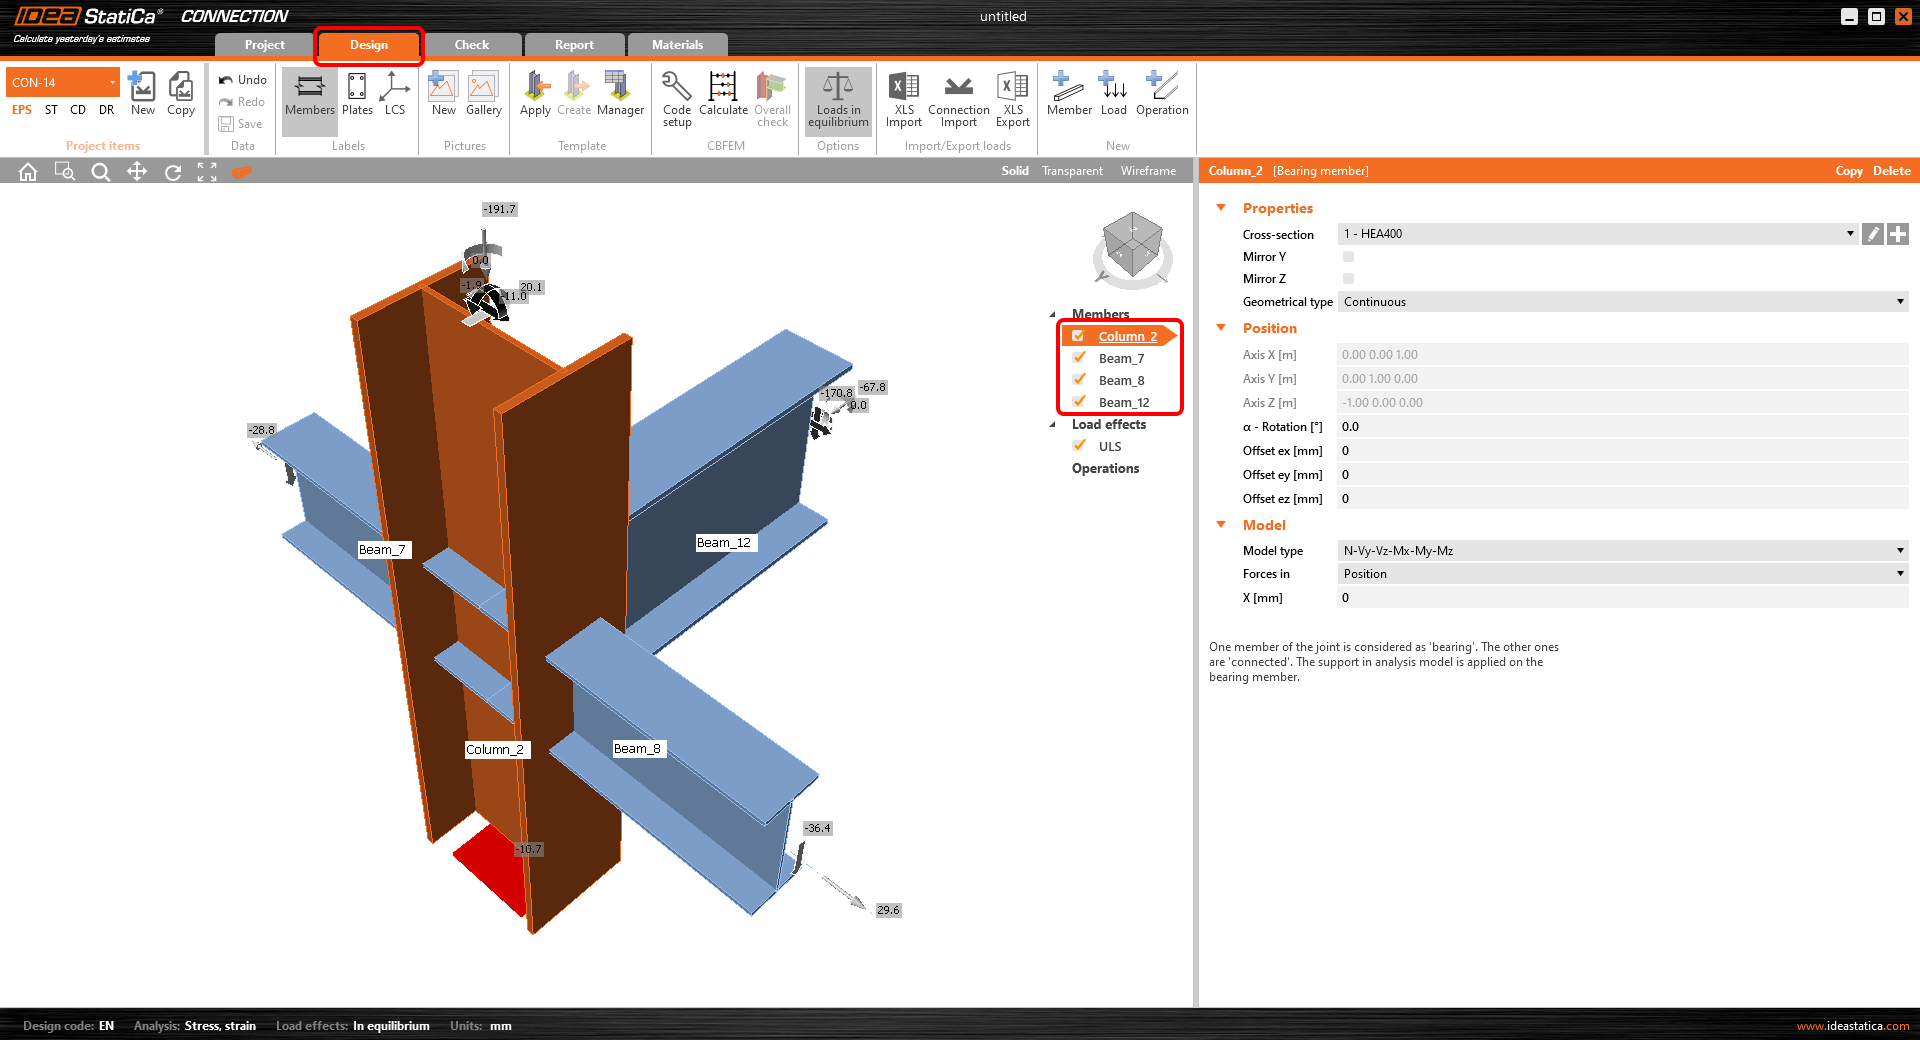Switch to the Check tab
The image size is (1920, 1040).
[x=471, y=45]
